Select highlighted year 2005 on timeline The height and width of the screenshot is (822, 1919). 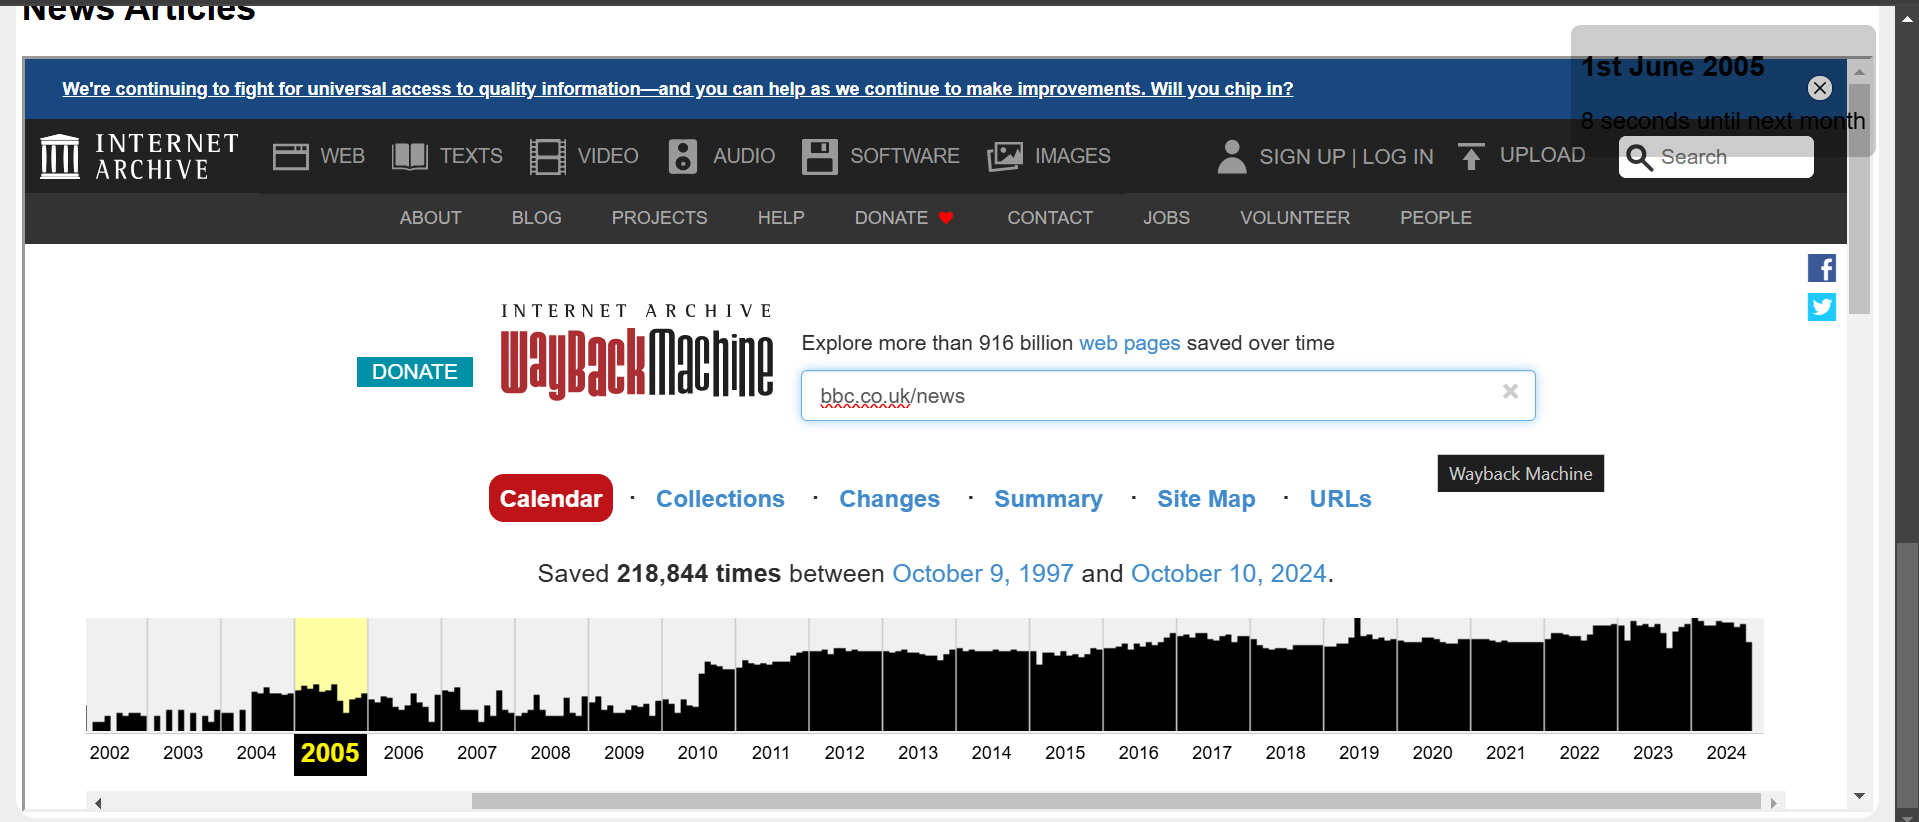click(330, 754)
